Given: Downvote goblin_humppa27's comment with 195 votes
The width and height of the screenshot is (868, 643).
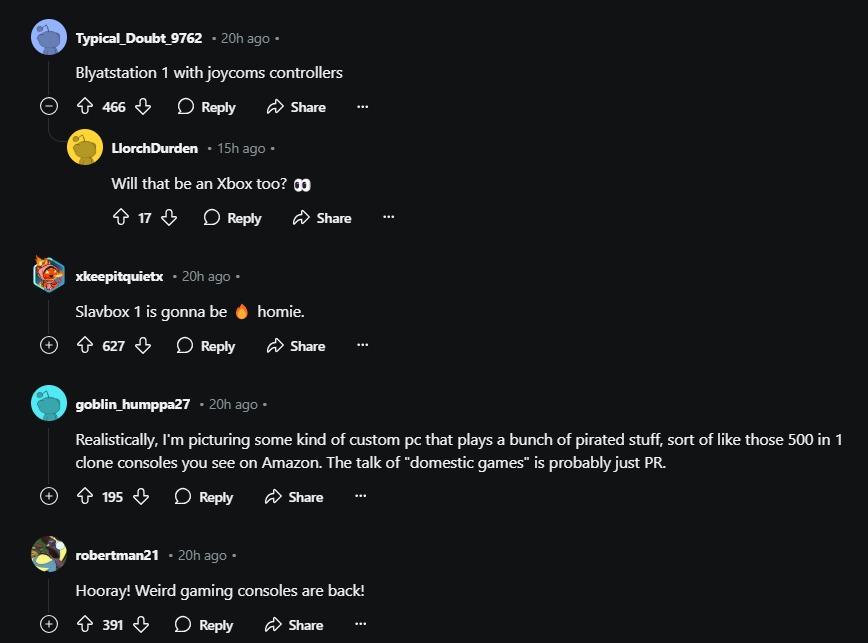Looking at the screenshot, I should click(x=141, y=496).
